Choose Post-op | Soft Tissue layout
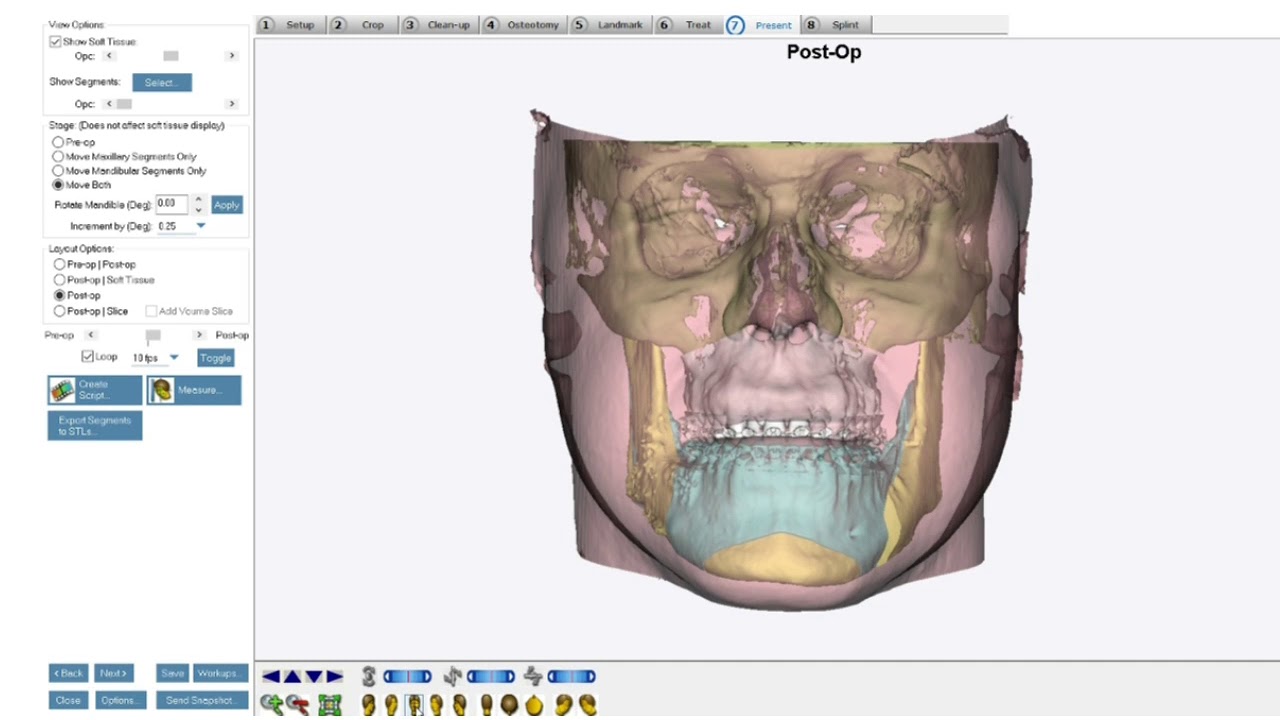 click(60, 280)
